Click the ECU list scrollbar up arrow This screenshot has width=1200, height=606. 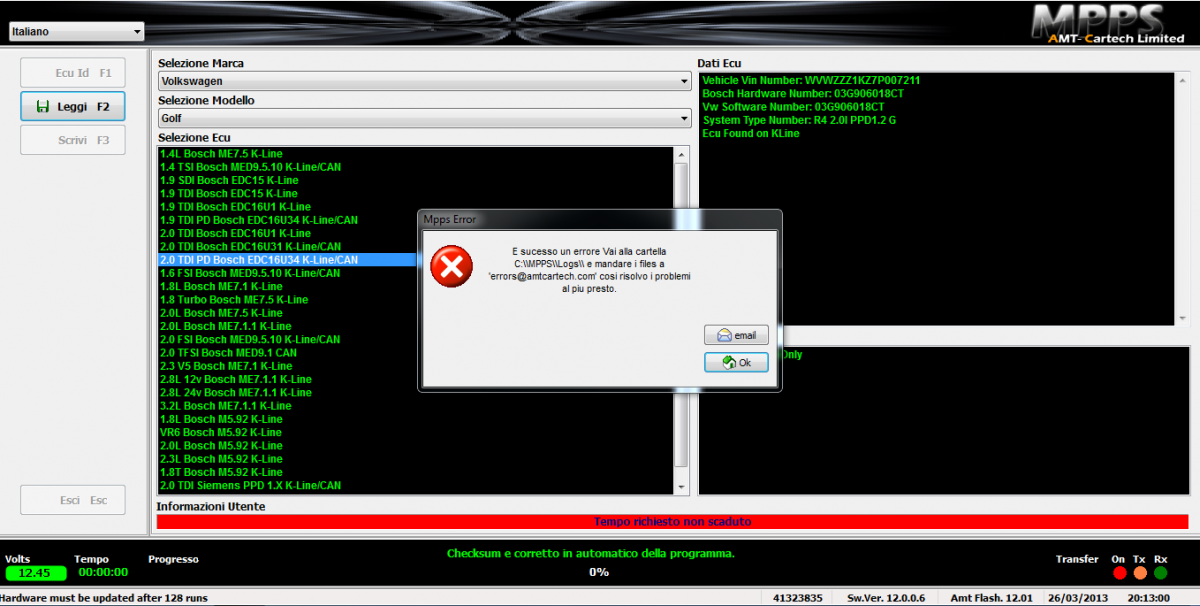point(682,155)
